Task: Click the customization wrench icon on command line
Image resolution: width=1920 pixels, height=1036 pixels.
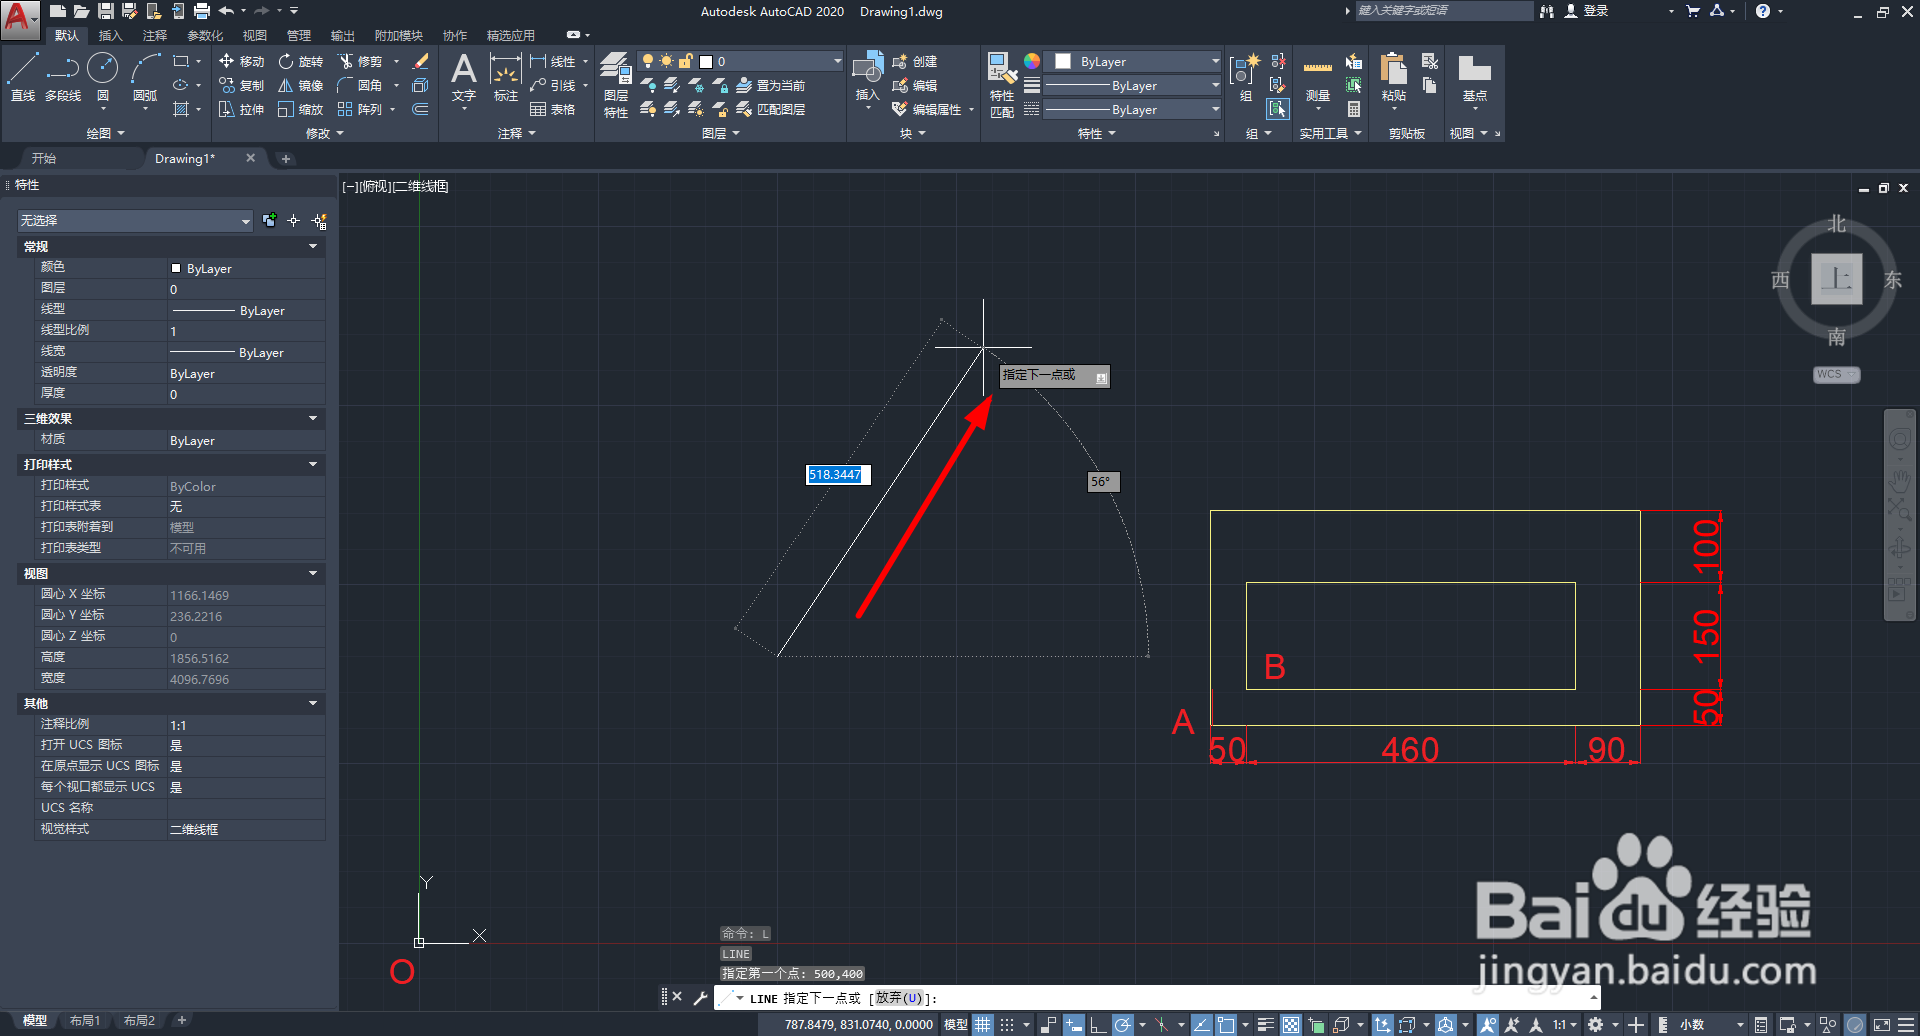Action: tap(700, 997)
